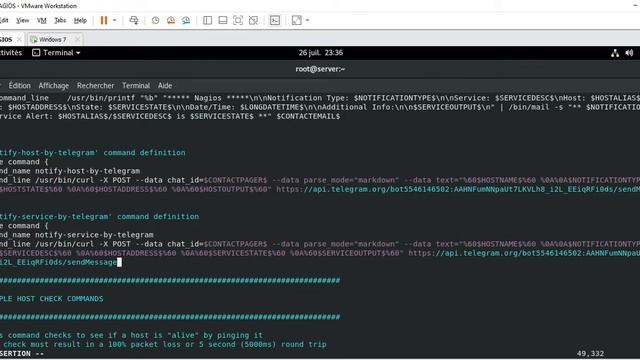Image resolution: width=640 pixels, height=360 pixels.
Task: Click the volume speaker icon
Action: 629,53
